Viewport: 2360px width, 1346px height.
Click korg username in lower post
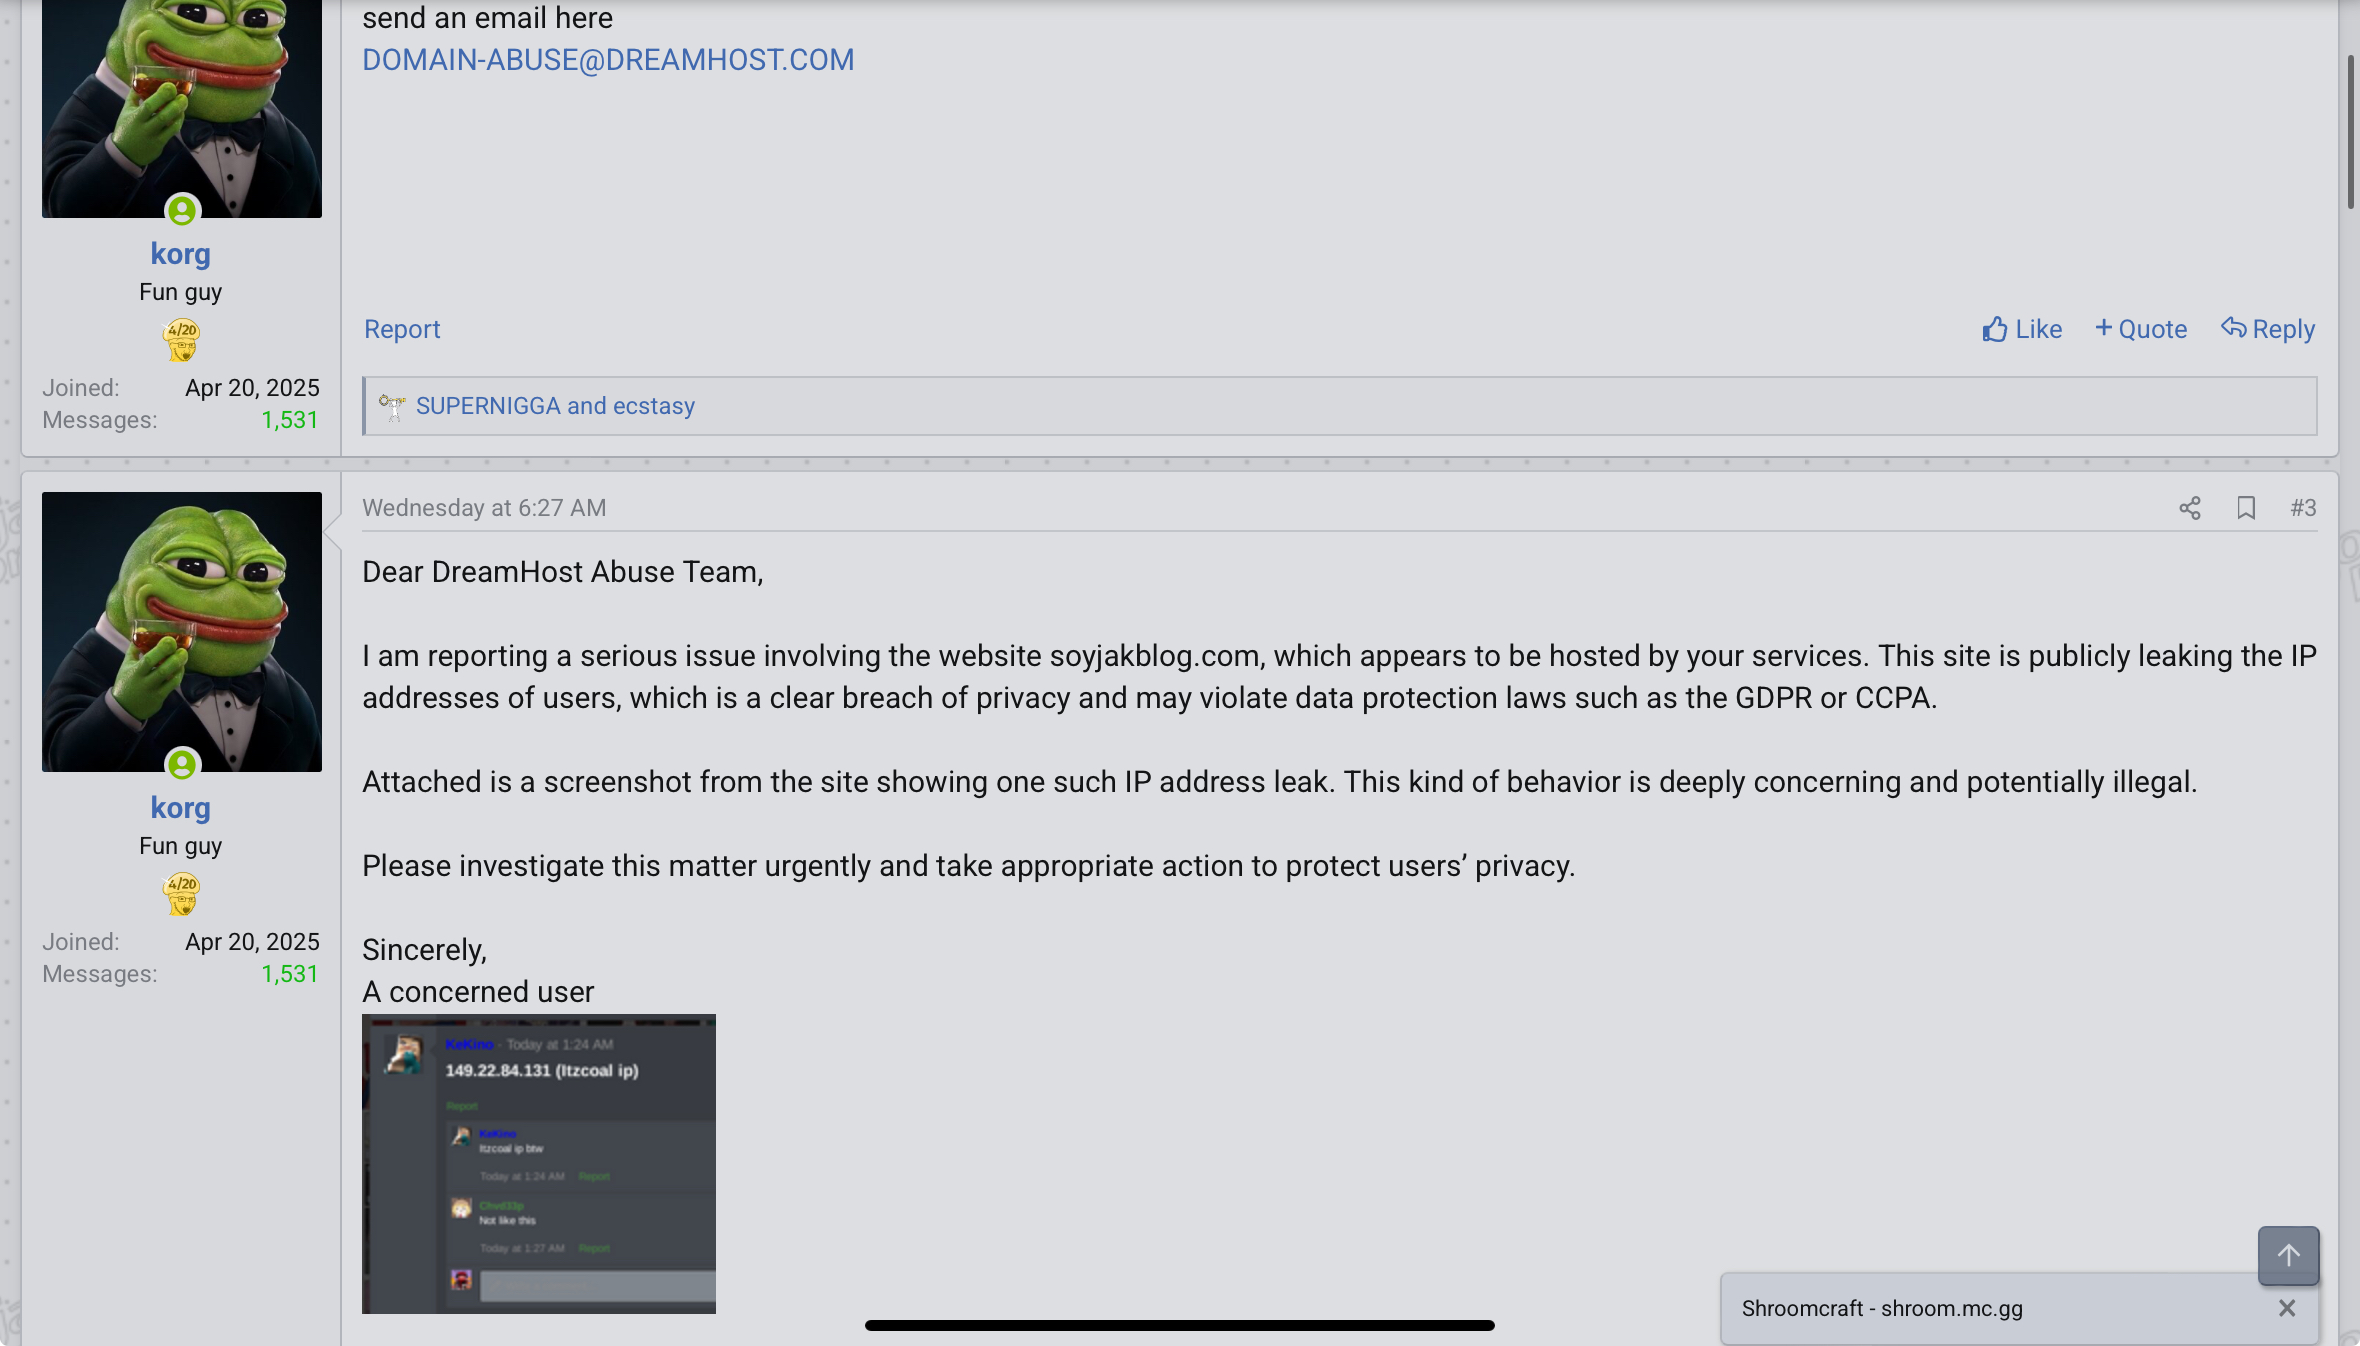(x=181, y=808)
